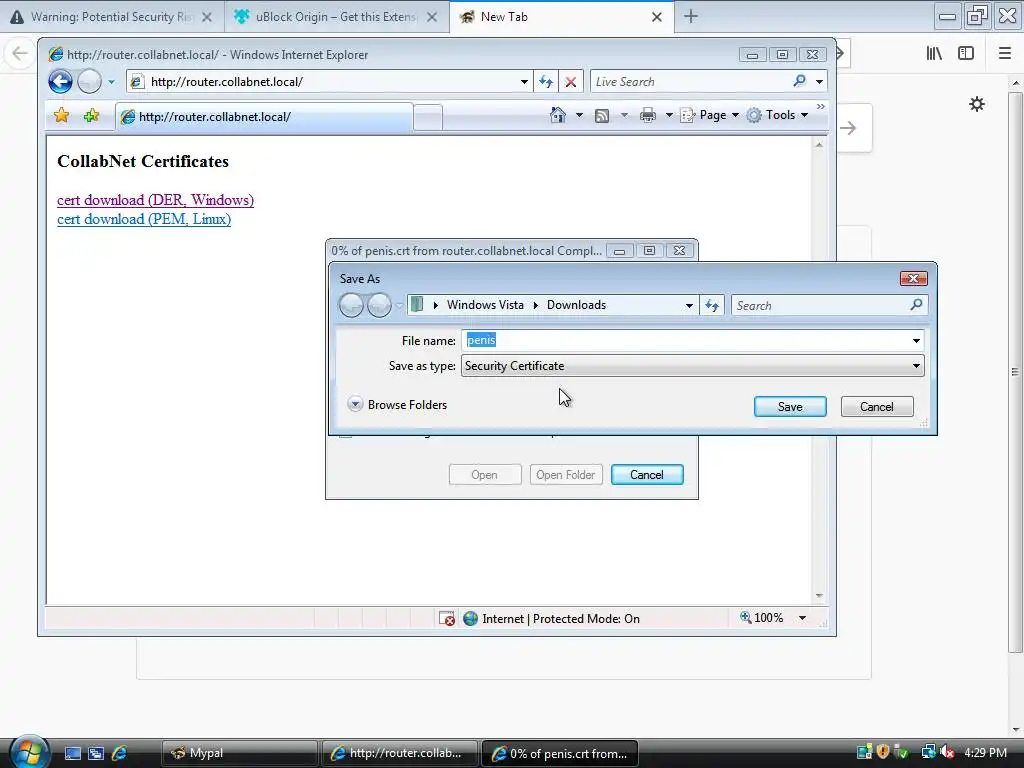This screenshot has height=768, width=1024.
Task: Click New Tab settings gear icon
Action: pyautogui.click(x=977, y=104)
